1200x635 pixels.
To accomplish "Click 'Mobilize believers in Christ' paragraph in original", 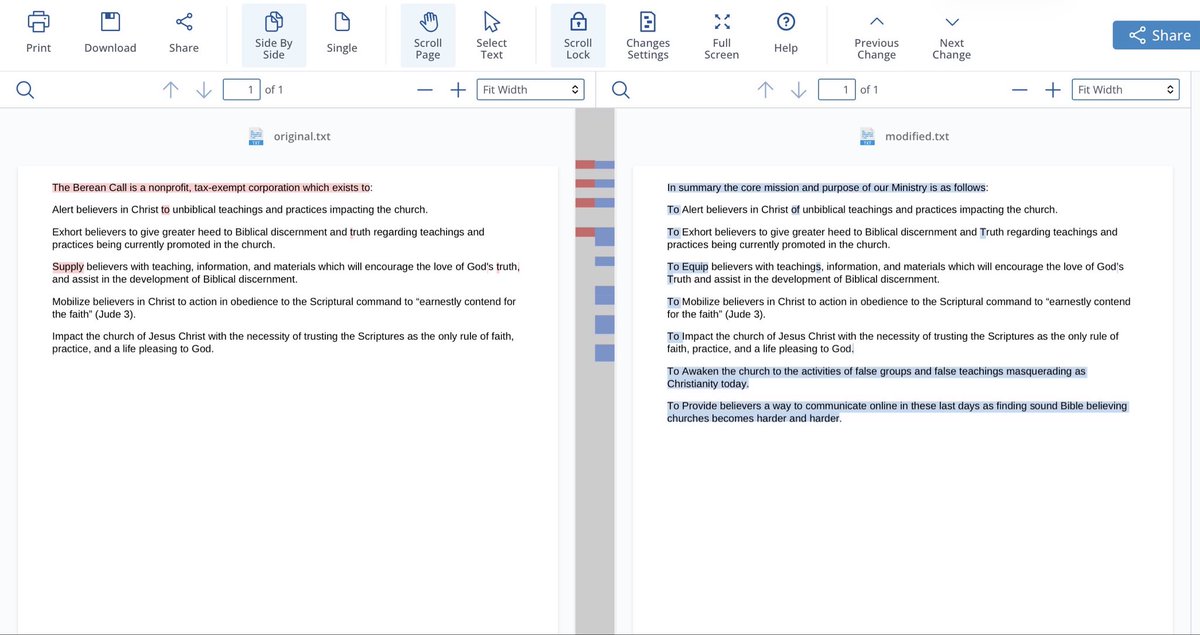I will [284, 307].
